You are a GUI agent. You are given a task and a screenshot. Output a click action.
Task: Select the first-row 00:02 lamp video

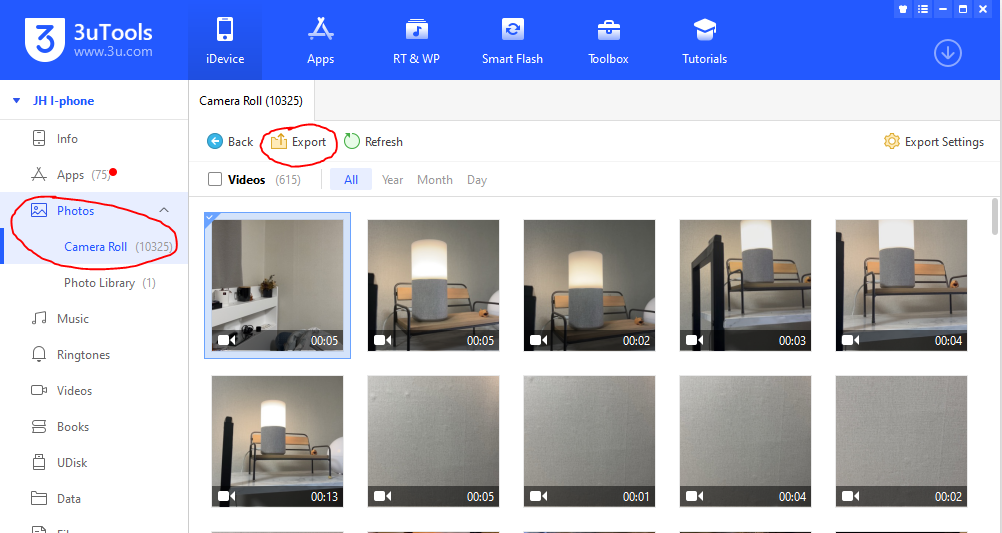589,285
